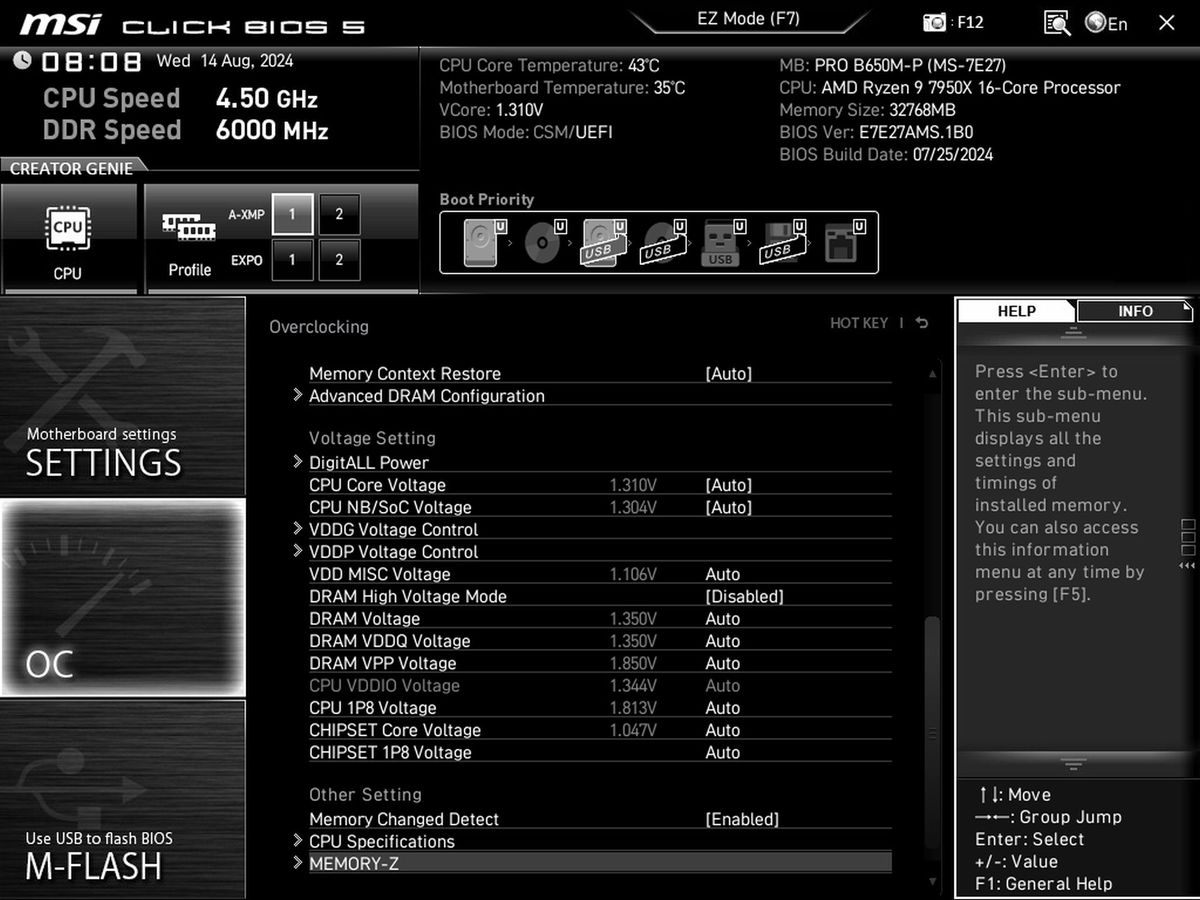Select the DRAM VPP Voltage label
Viewport: 1200px width, 900px height.
[x=383, y=663]
